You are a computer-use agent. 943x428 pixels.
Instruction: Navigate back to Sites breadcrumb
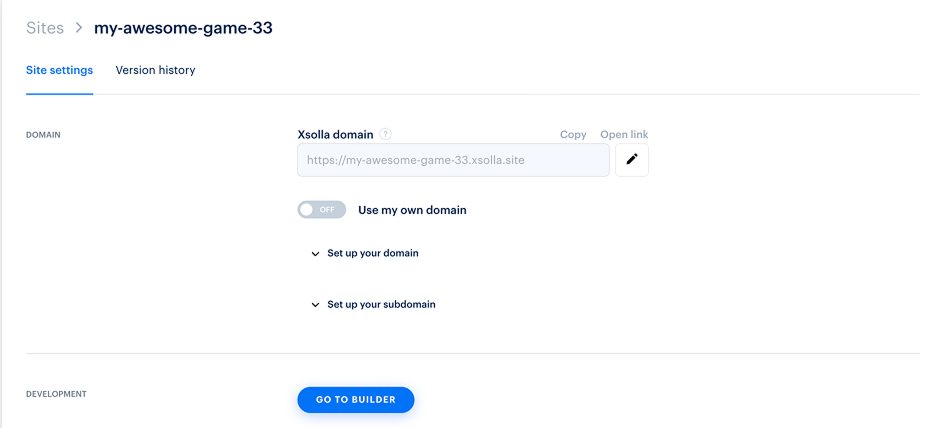tap(45, 28)
